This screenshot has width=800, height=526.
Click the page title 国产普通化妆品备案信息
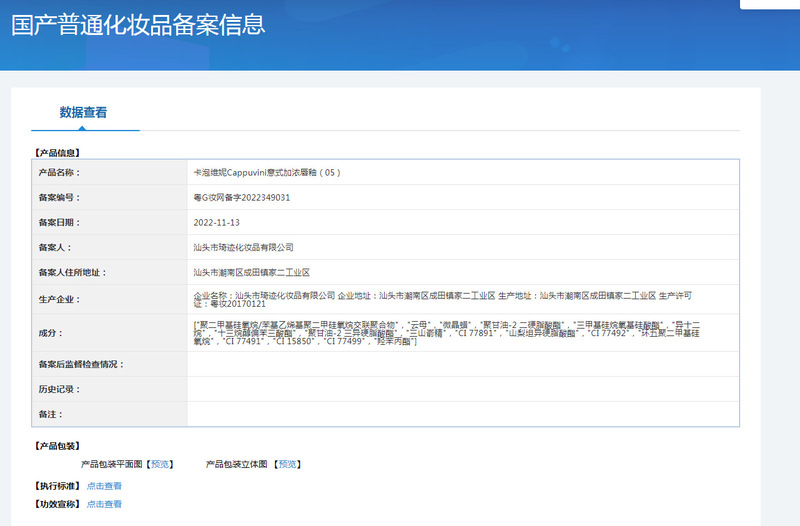click(138, 24)
